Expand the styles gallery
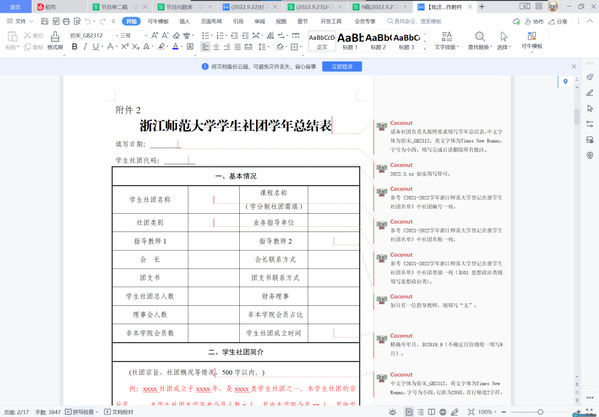The width and height of the screenshot is (599, 417). coord(424,48)
